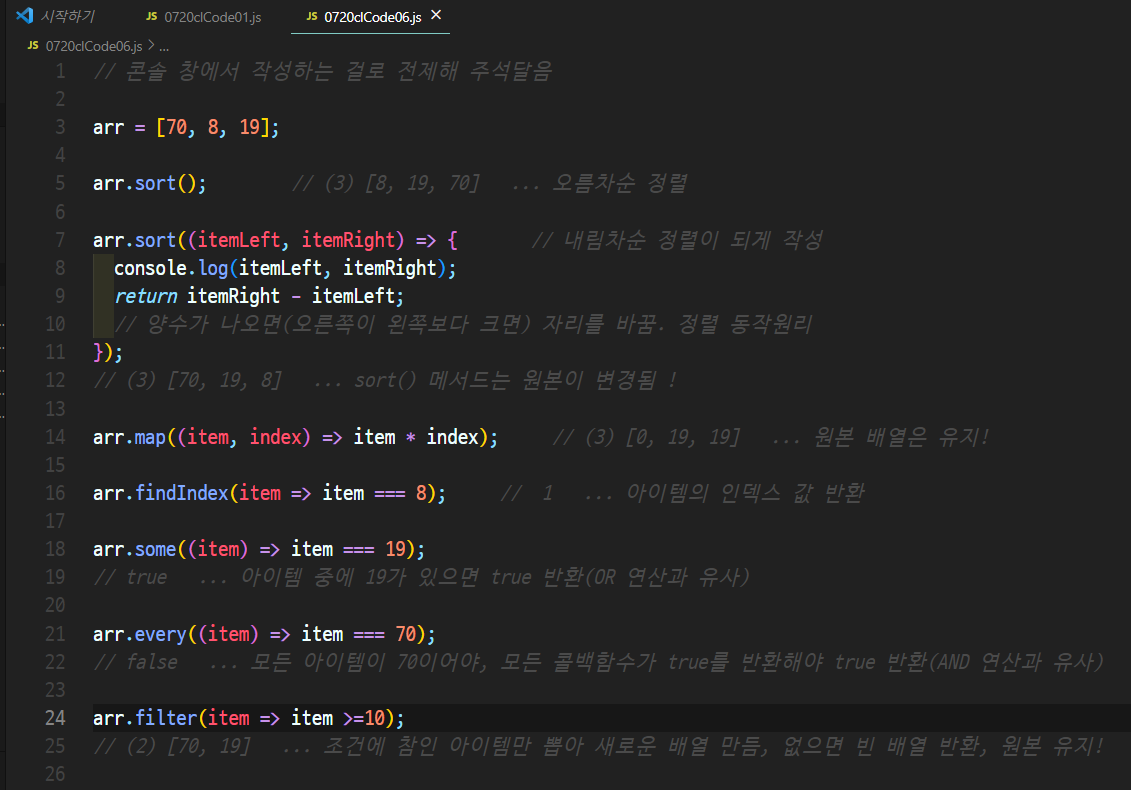Click the comment '// 1 ... 아이템의 인덱스 값 반환'
The height and width of the screenshot is (790, 1131).
[x=682, y=493]
